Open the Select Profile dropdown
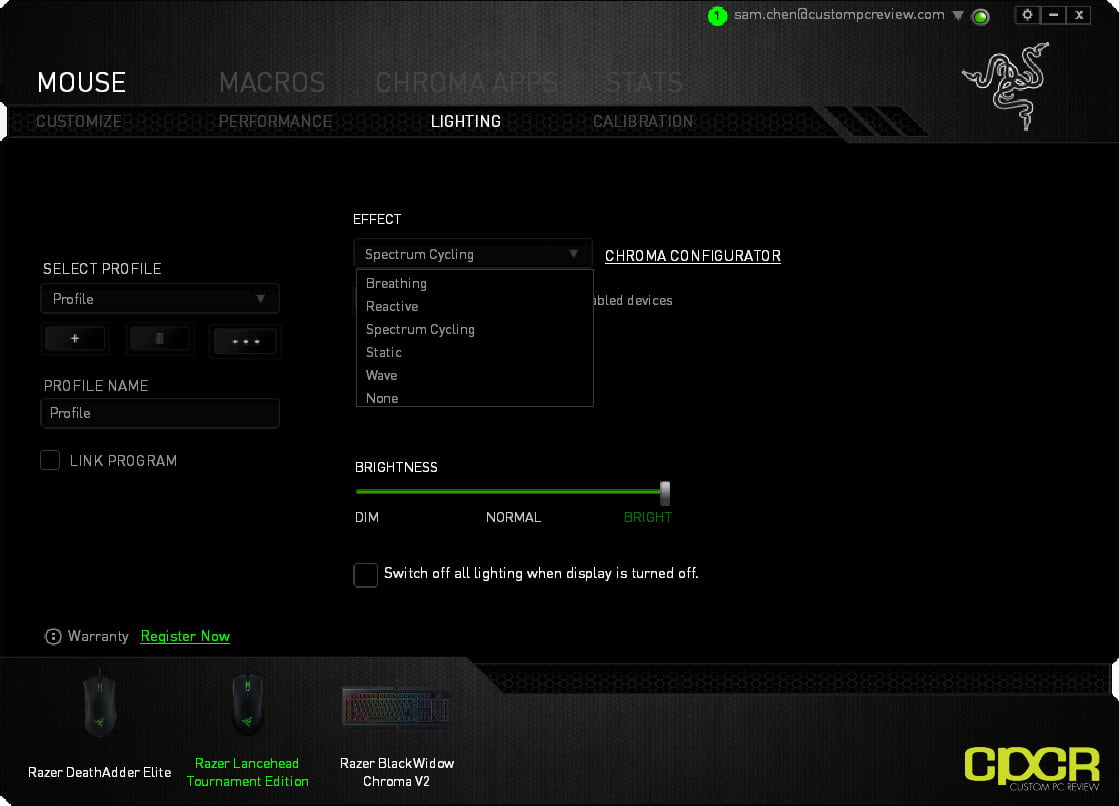Screen dimensions: 1119x806 pos(160,298)
